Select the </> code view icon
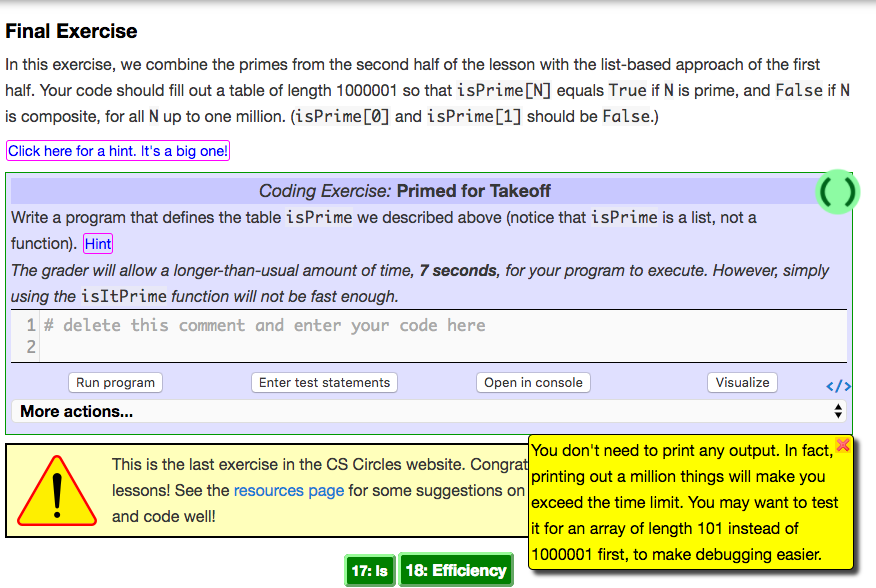 838,384
